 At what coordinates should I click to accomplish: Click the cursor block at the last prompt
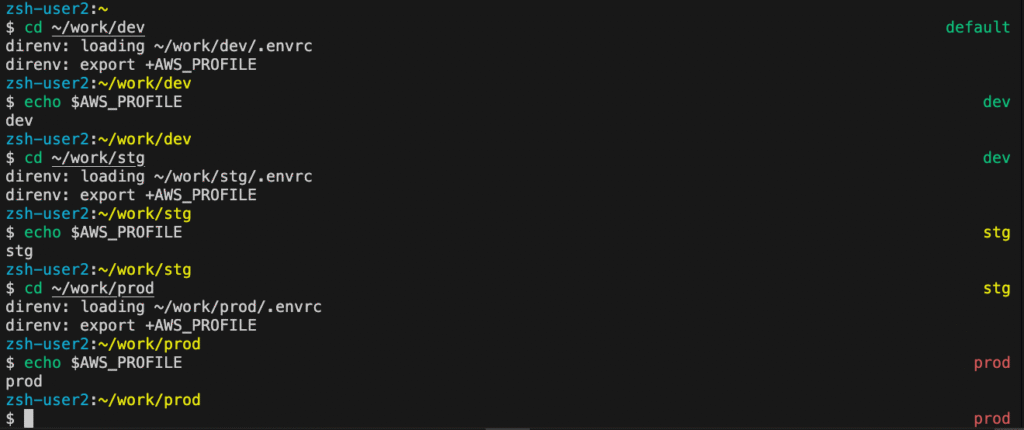(x=29, y=418)
